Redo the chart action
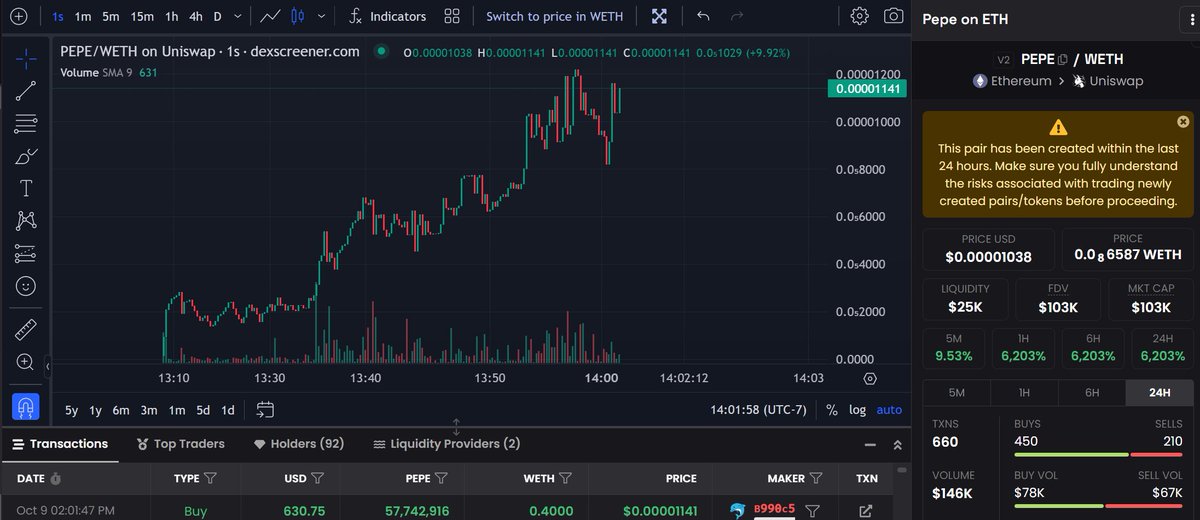The height and width of the screenshot is (520, 1200). pyautogui.click(x=737, y=16)
